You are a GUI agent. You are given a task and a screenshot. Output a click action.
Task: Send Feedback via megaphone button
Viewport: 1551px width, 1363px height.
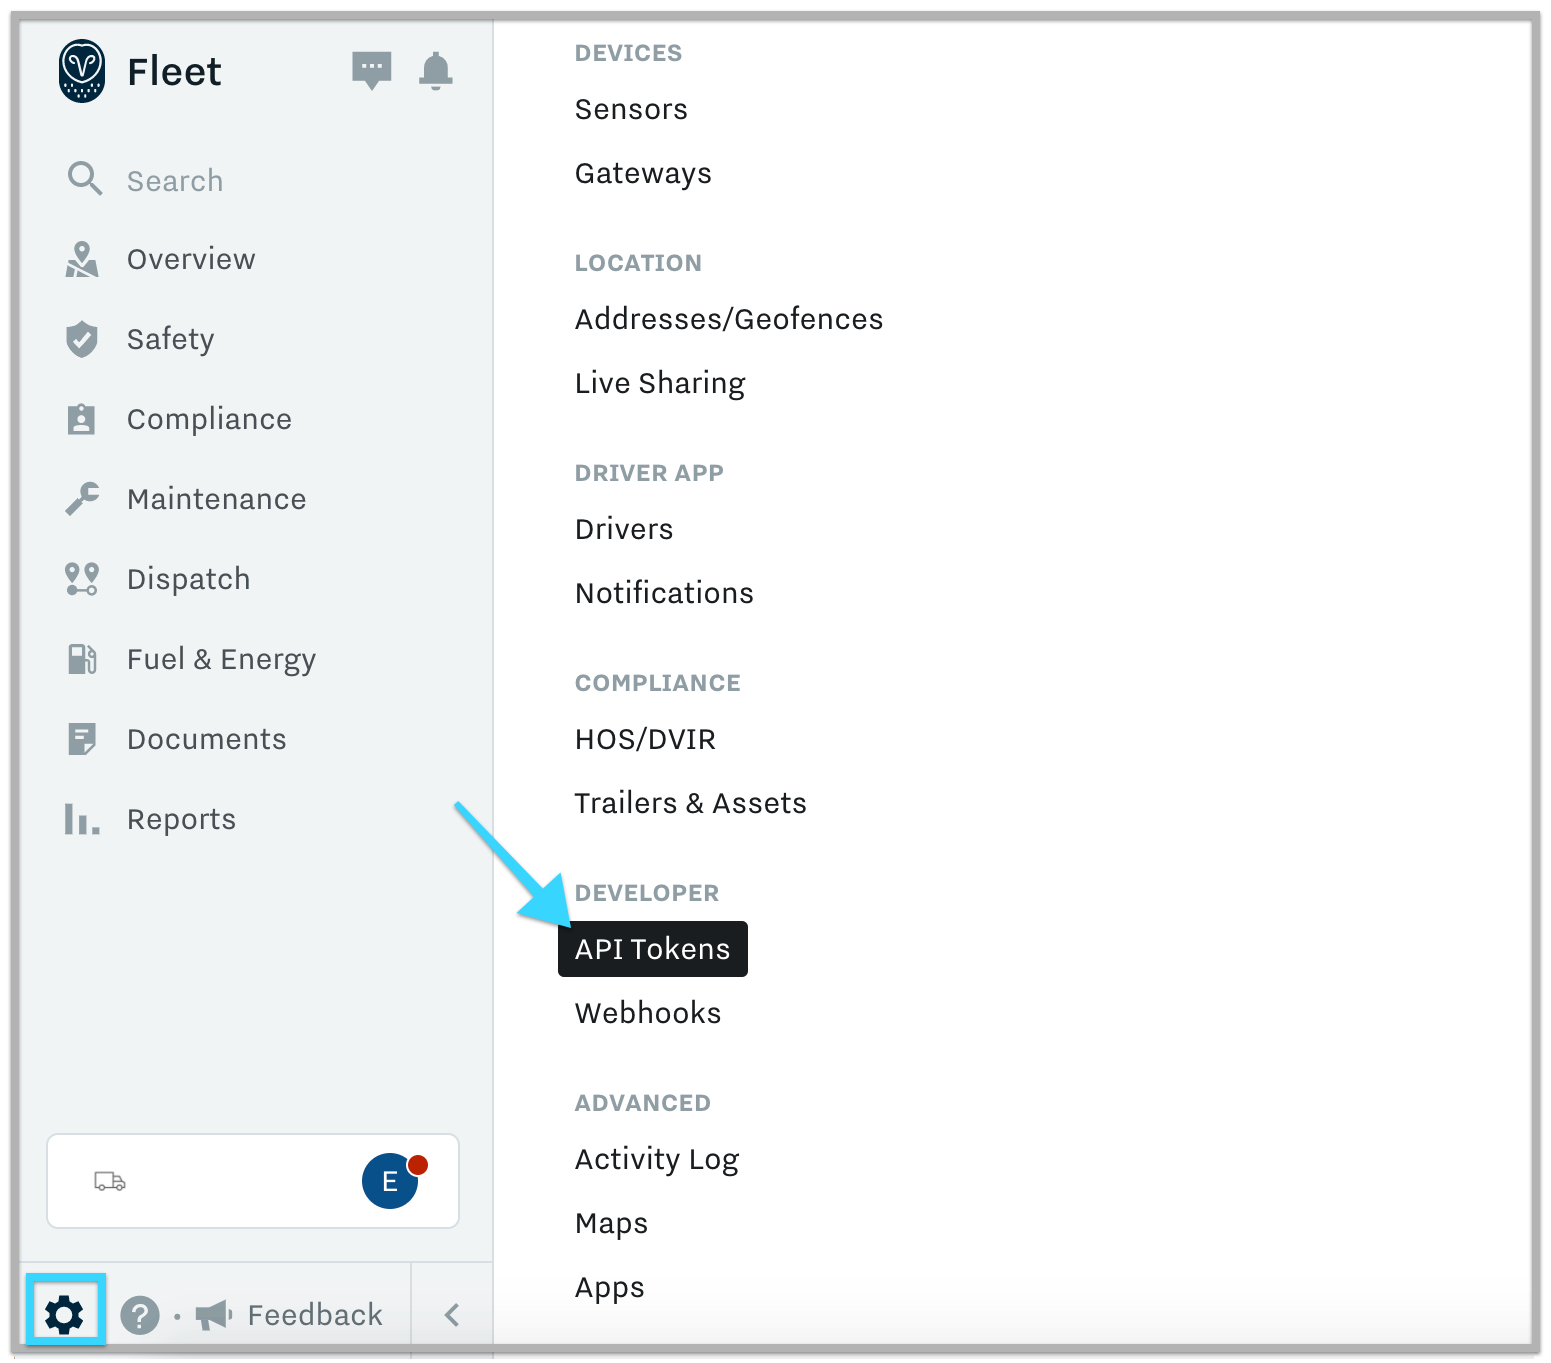[x=290, y=1314]
